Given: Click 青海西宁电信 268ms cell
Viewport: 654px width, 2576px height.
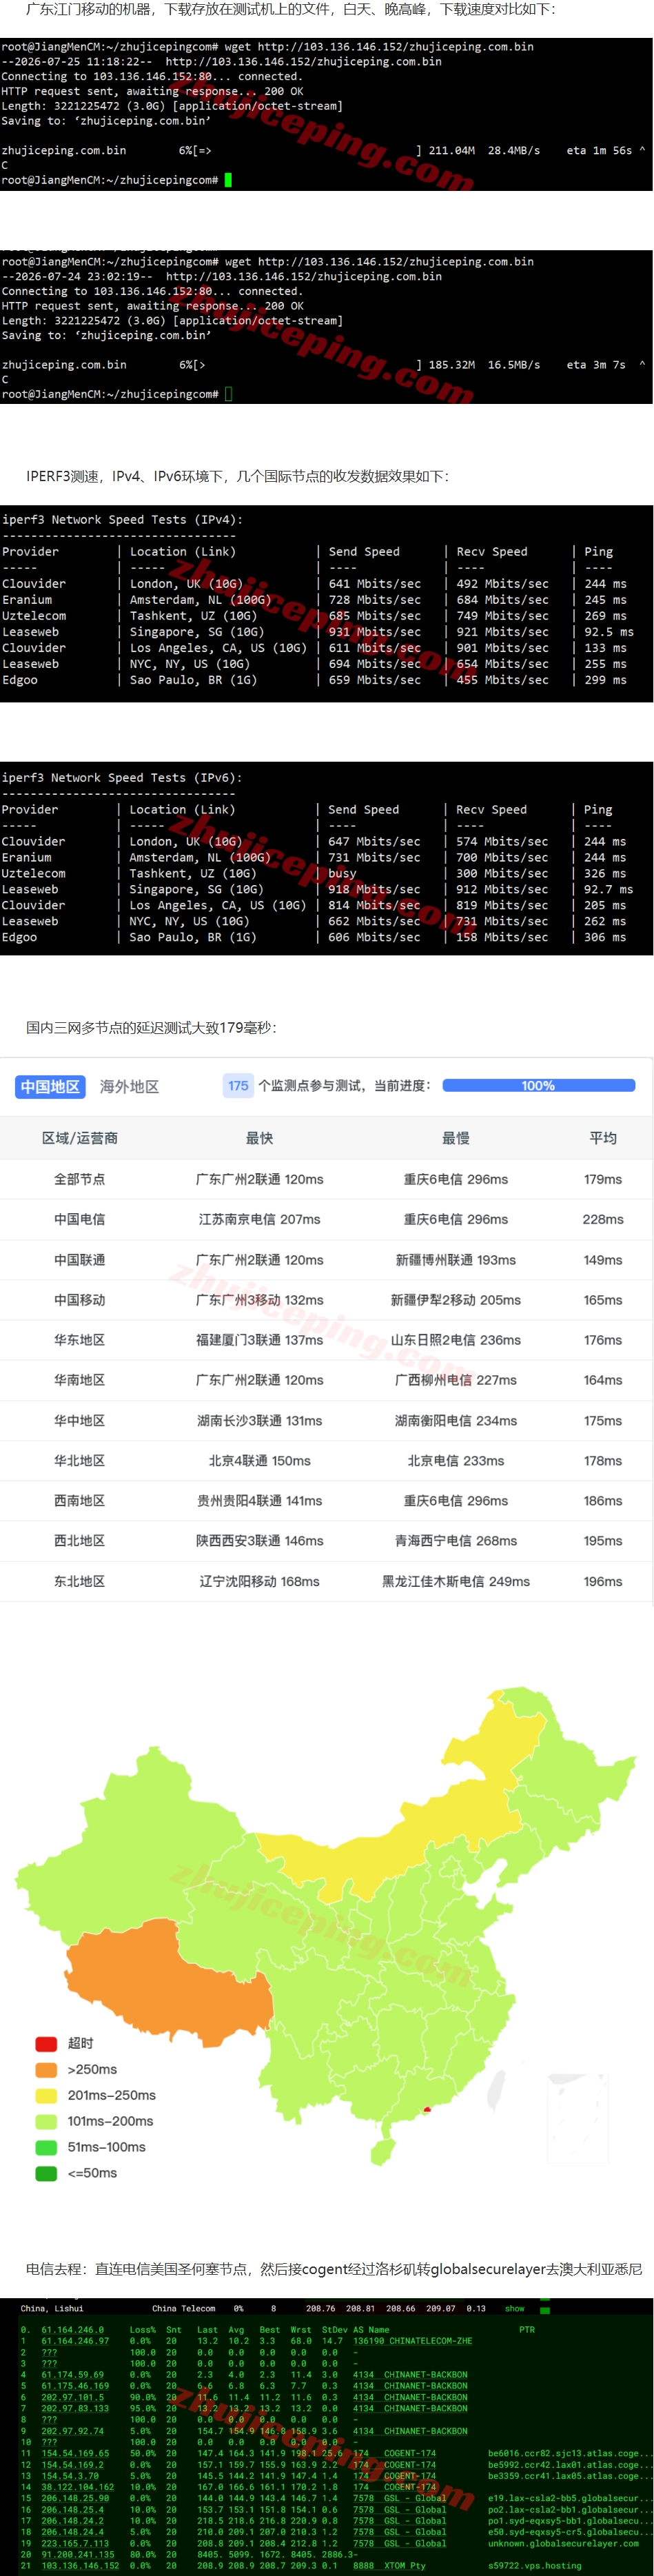Looking at the screenshot, I should [x=456, y=1541].
